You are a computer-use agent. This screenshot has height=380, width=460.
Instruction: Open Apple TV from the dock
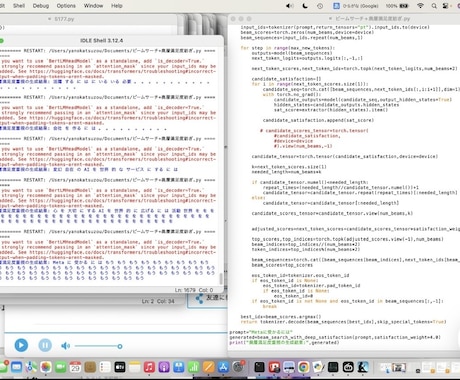120,367
